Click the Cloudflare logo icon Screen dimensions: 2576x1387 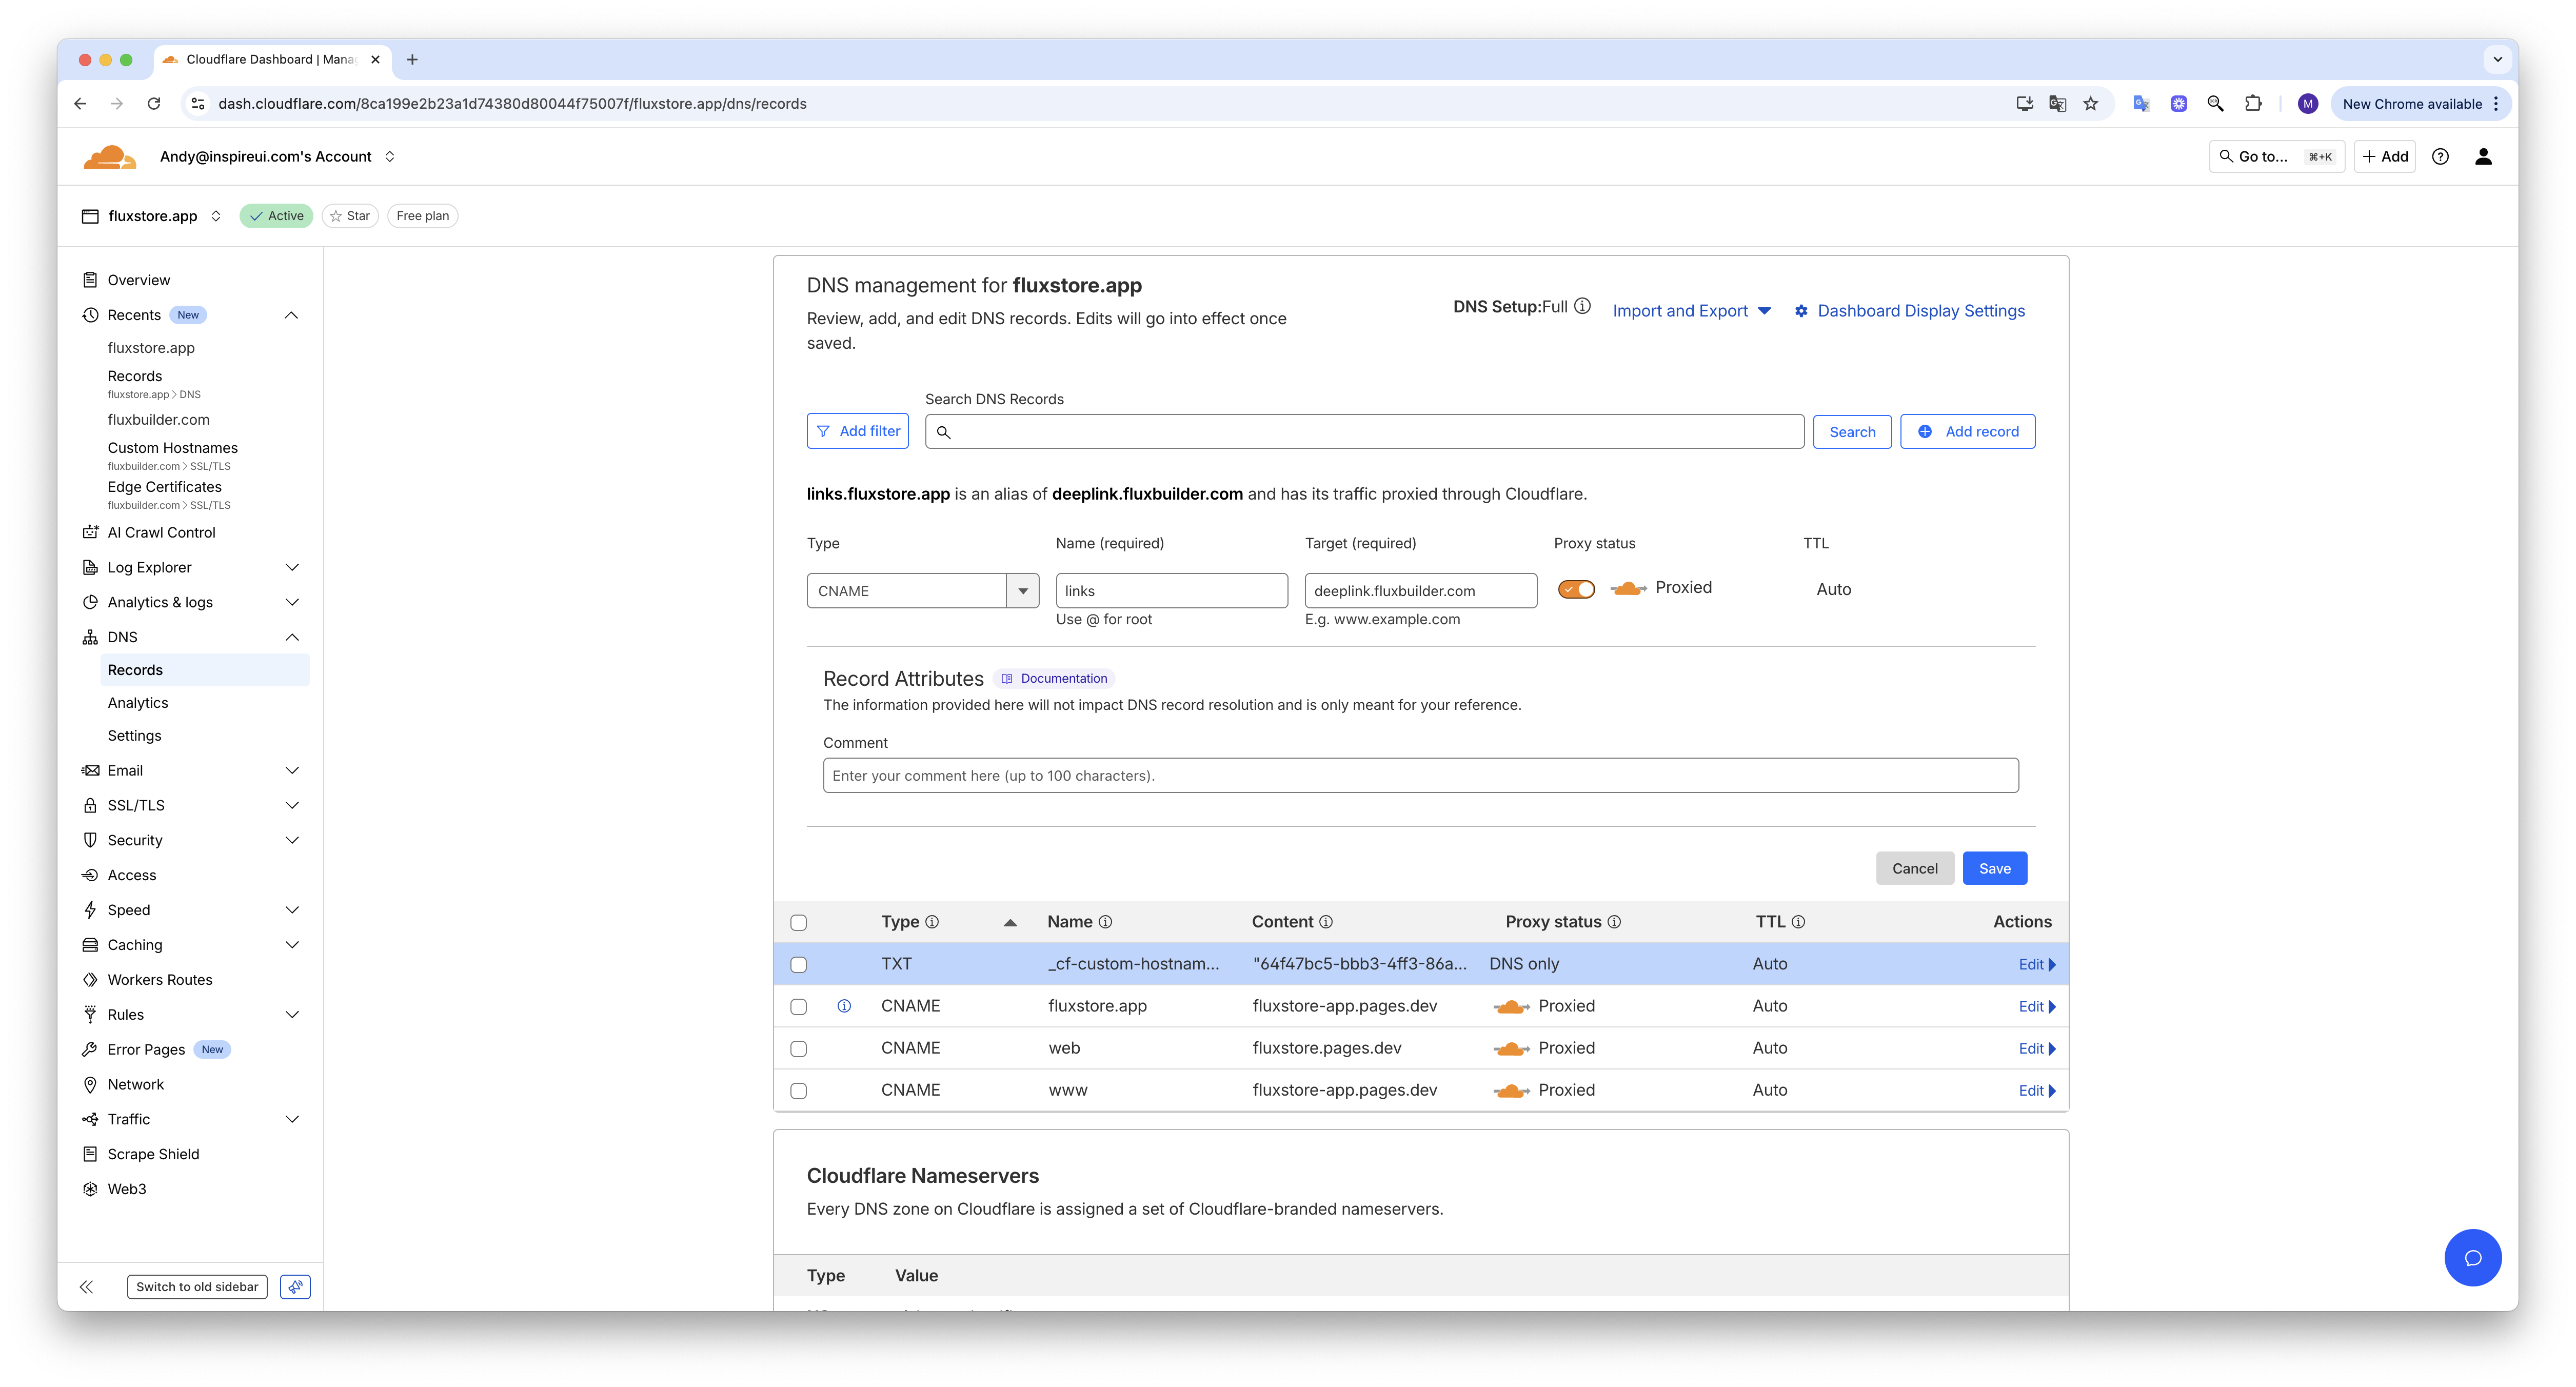[109, 157]
